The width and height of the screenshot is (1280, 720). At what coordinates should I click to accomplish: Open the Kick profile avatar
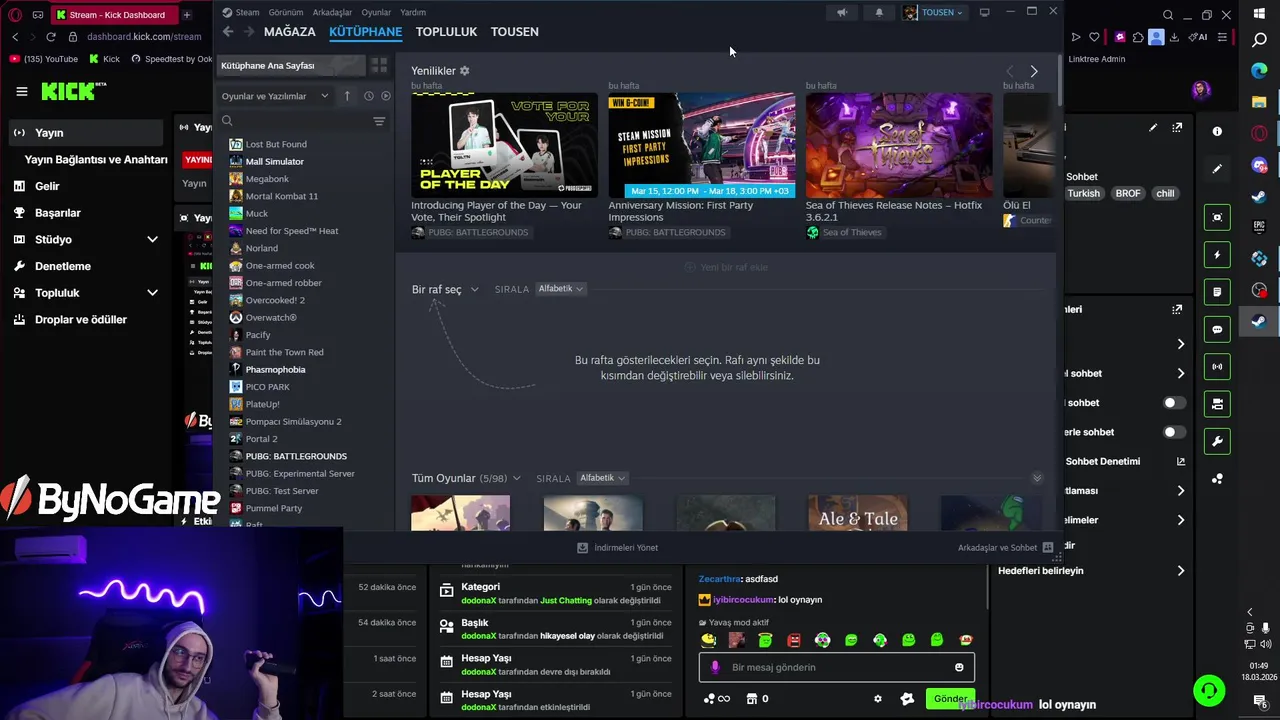click(x=1201, y=90)
